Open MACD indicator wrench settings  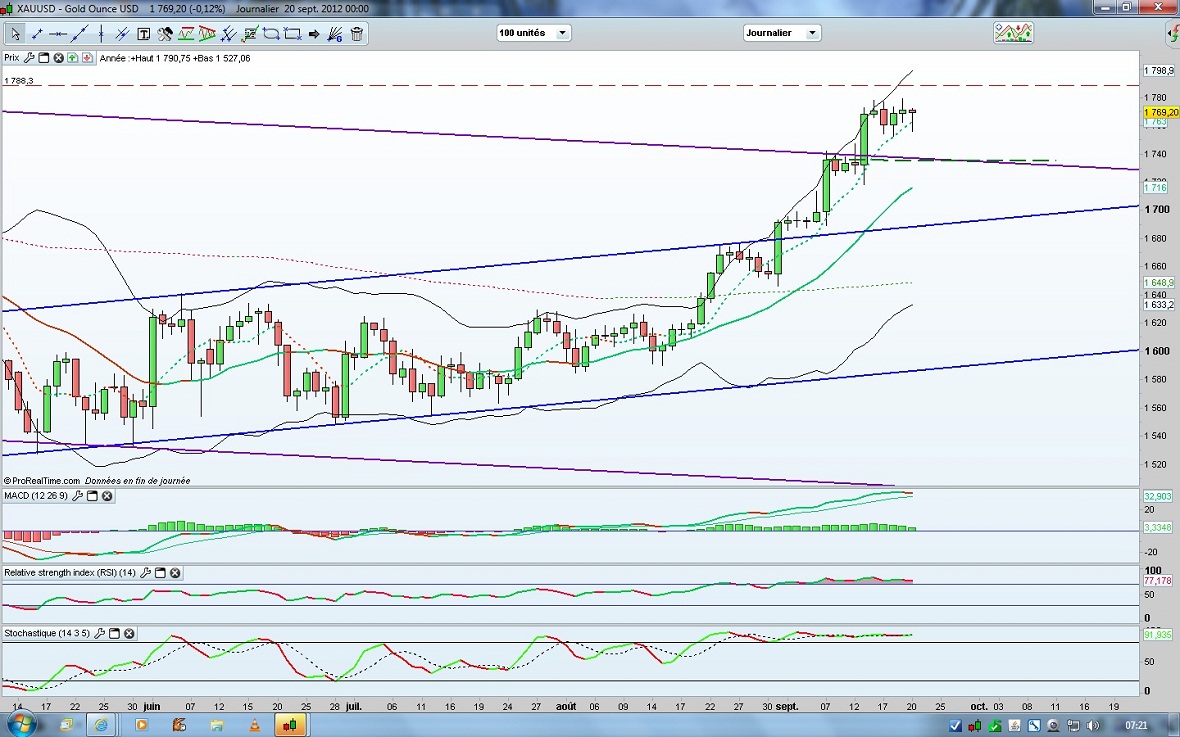[x=76, y=496]
